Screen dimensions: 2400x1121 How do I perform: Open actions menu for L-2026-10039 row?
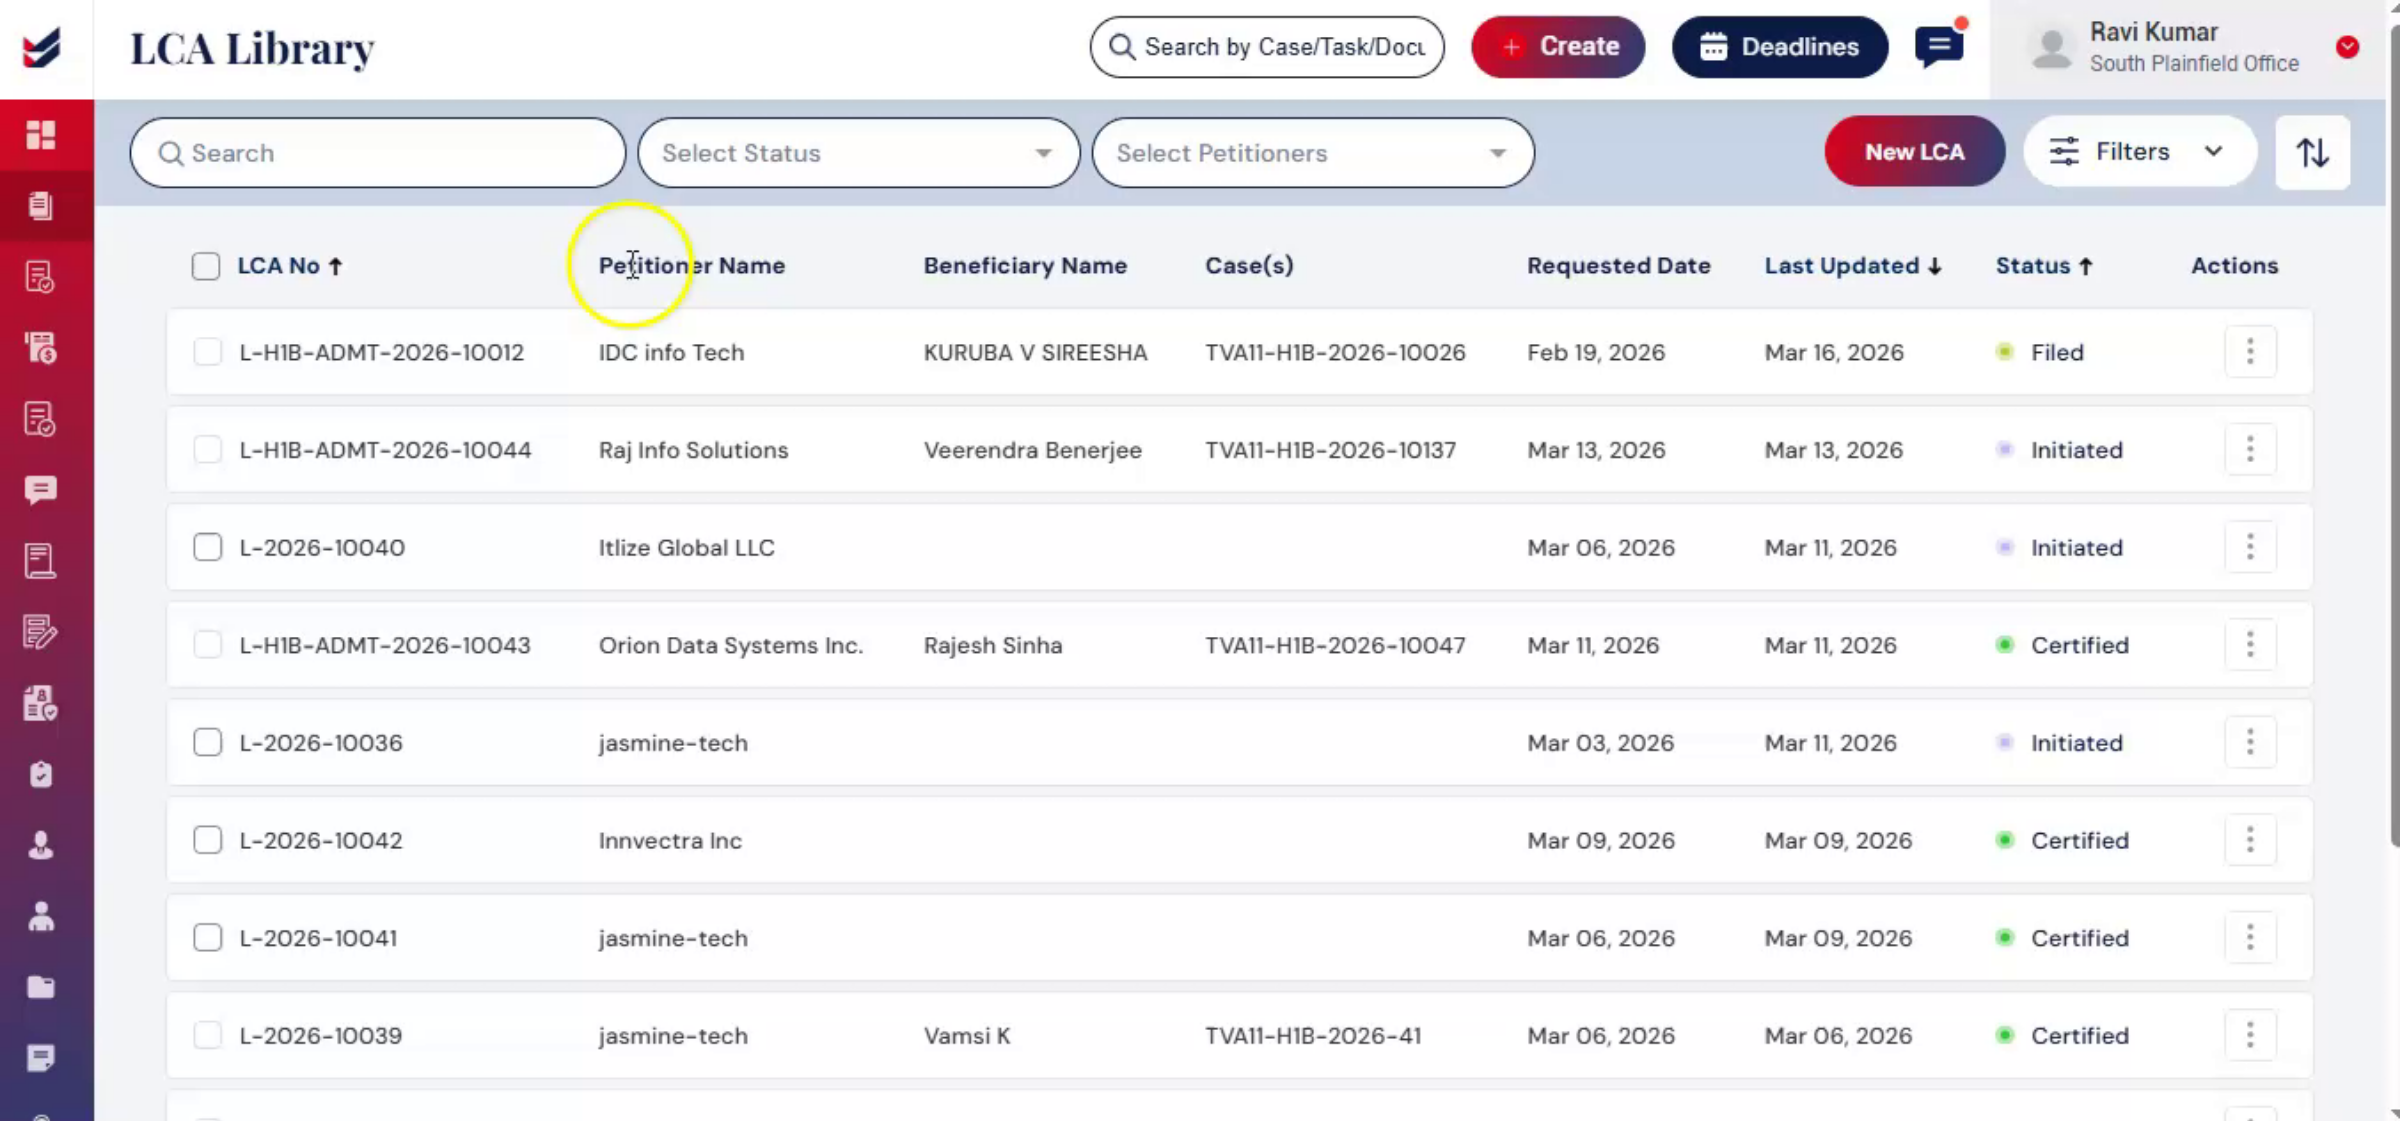coord(2250,1035)
